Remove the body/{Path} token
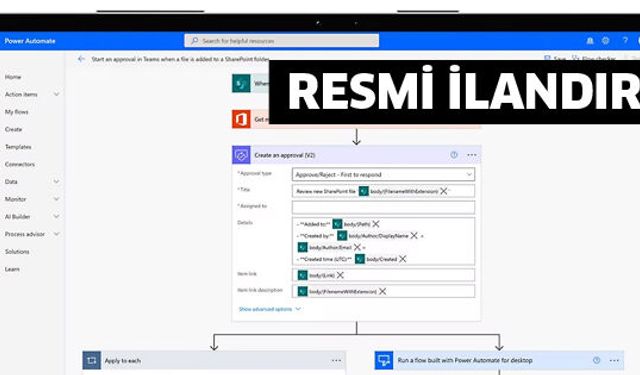Screen dimensions: 640x375 (376, 224)
